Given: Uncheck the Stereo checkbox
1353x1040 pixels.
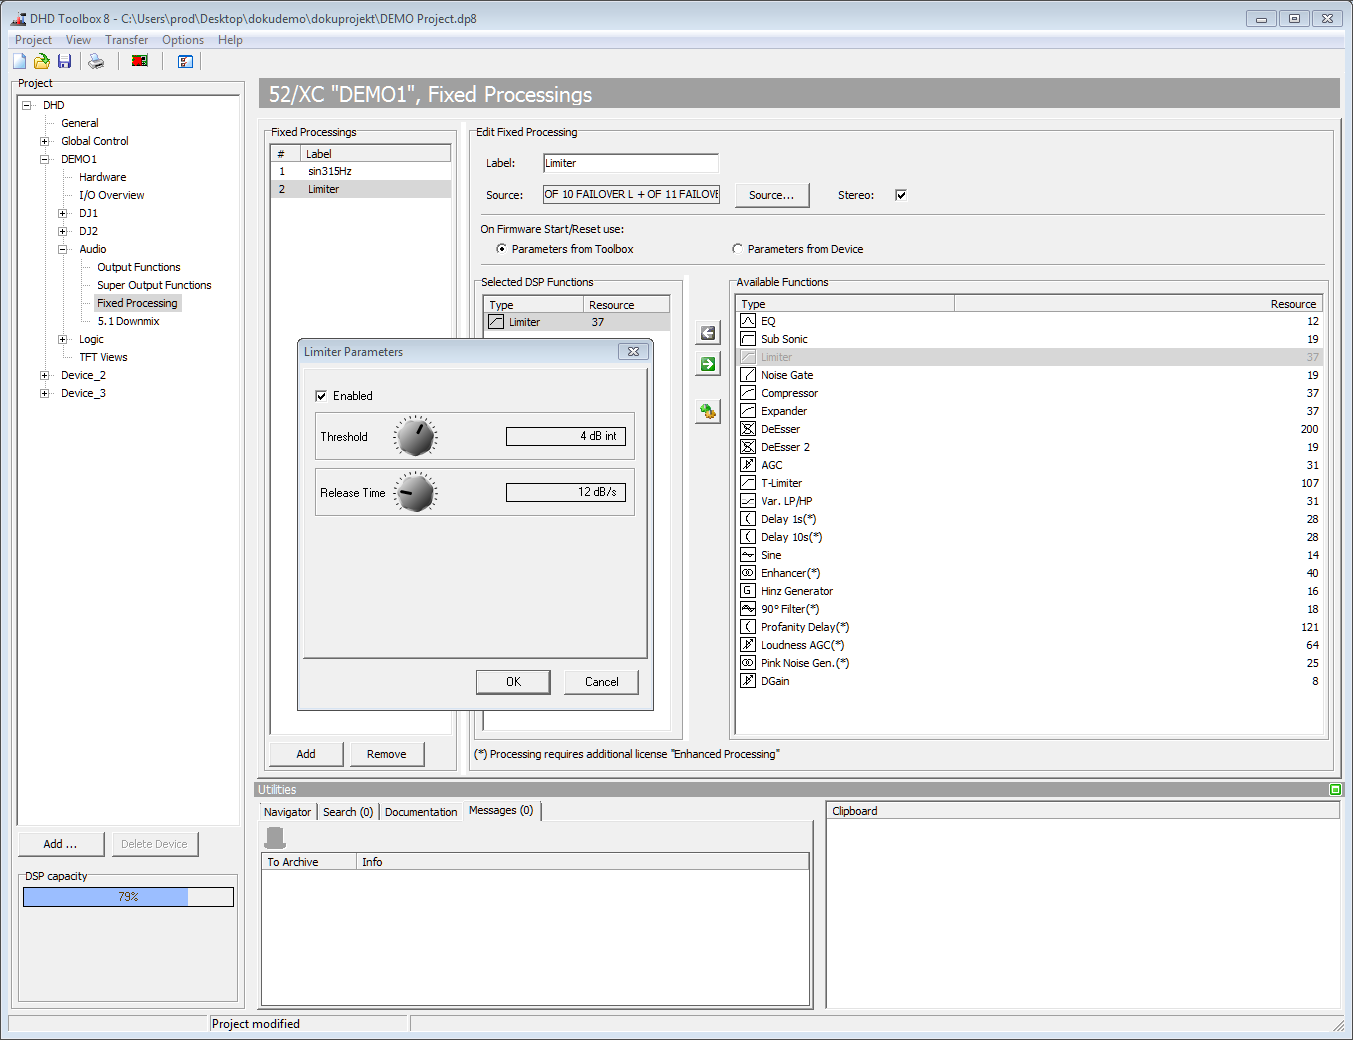Looking at the screenshot, I should click(x=900, y=195).
